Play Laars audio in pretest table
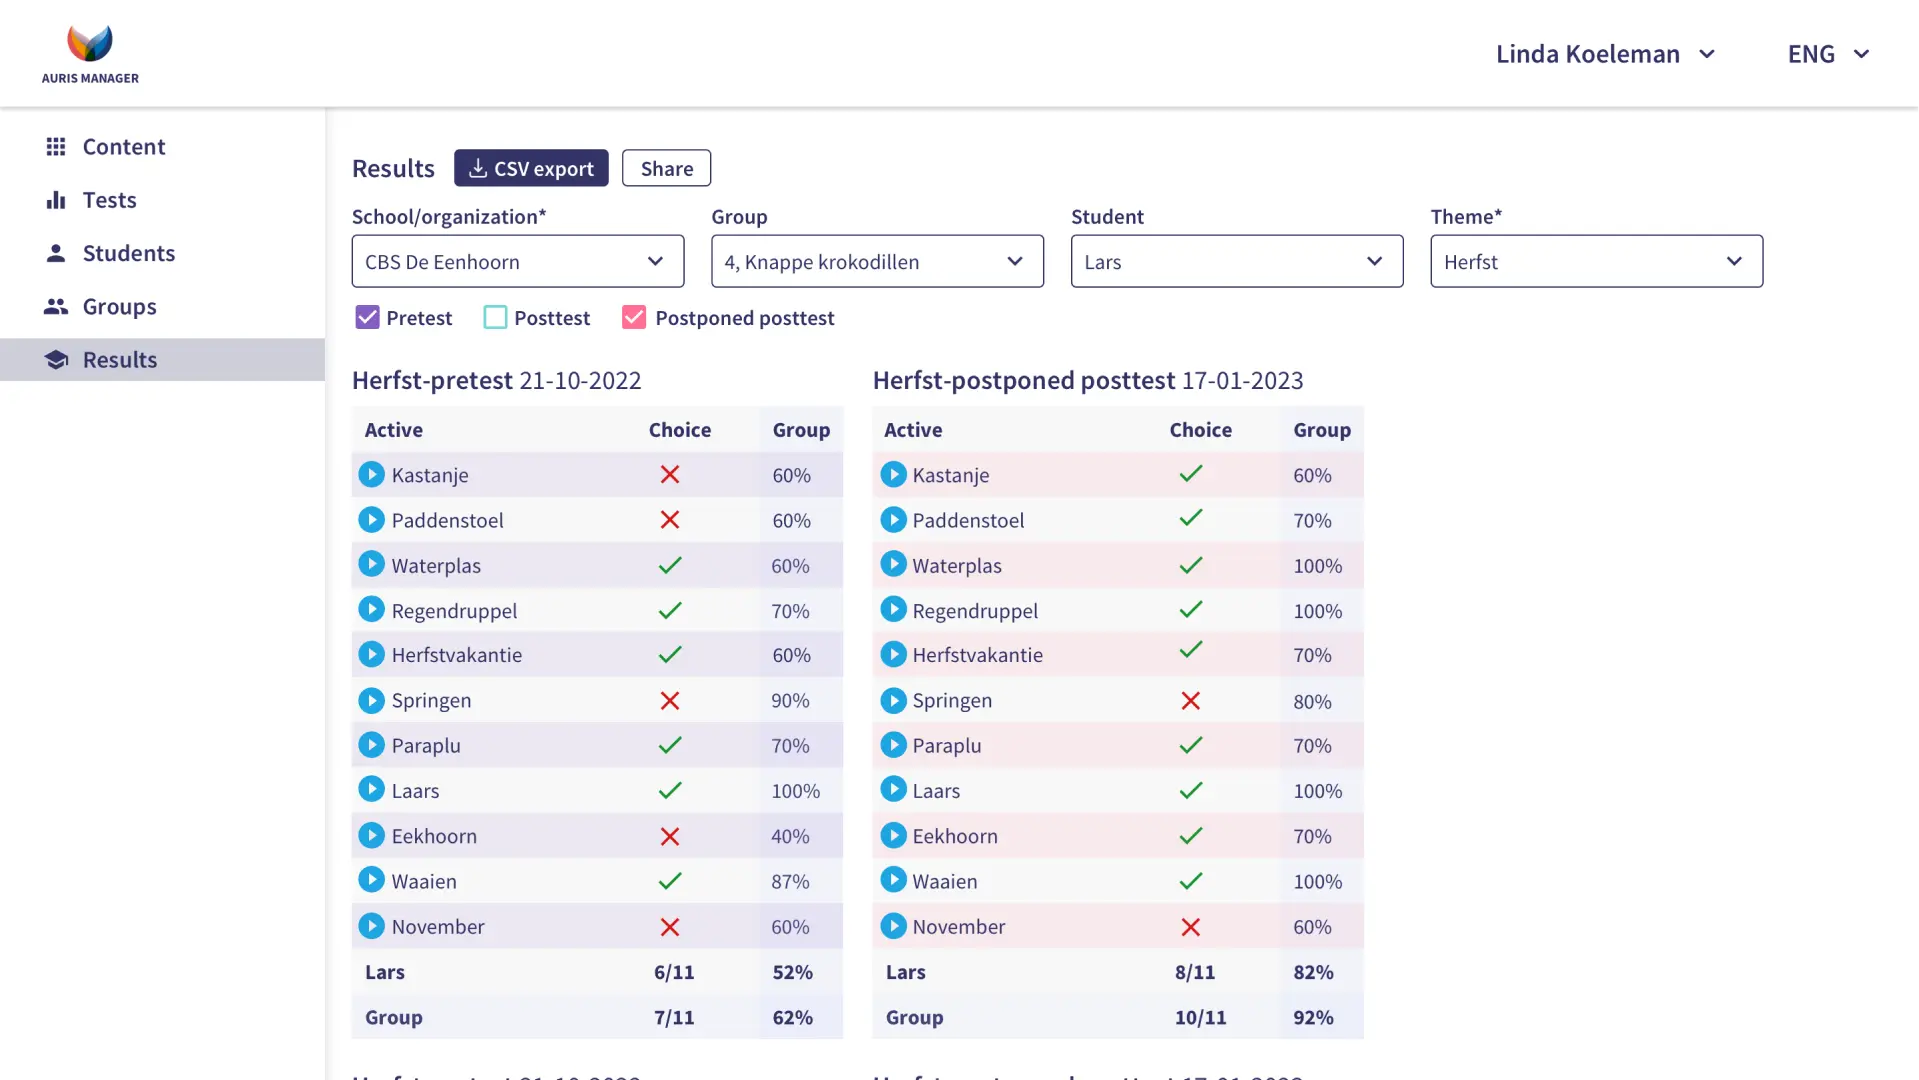 371,790
